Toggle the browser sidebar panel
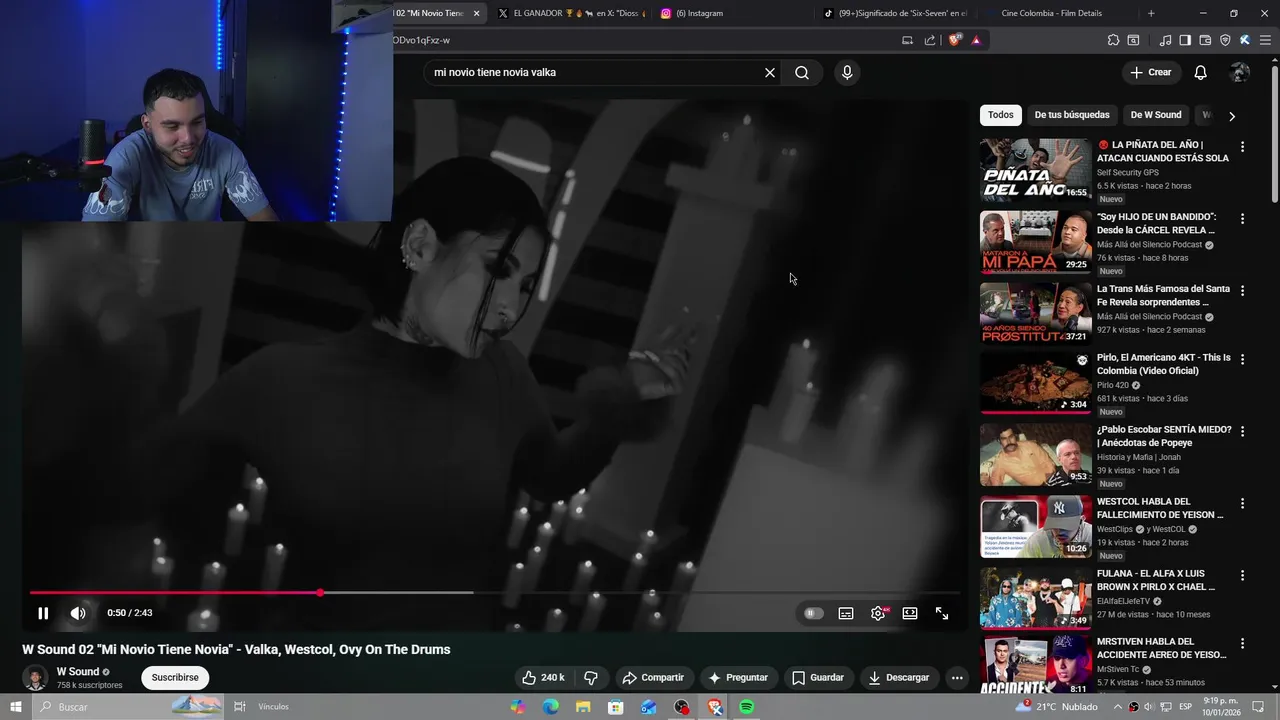Image resolution: width=1280 pixels, height=720 pixels. tap(1185, 40)
